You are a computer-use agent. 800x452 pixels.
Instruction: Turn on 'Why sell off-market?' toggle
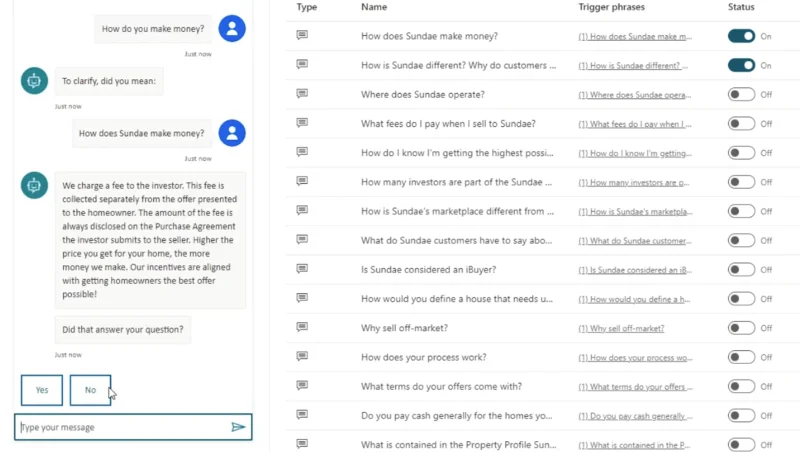[x=741, y=328]
